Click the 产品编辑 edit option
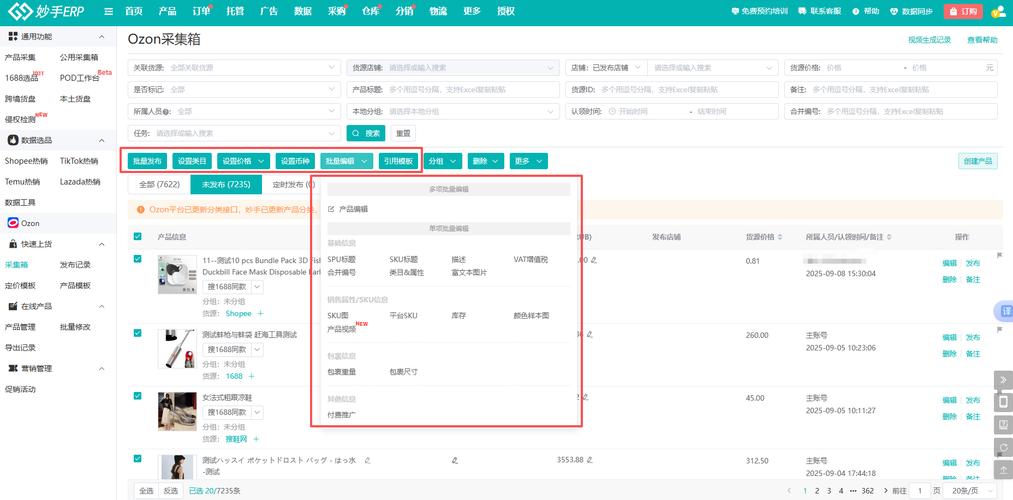Image resolution: width=1013 pixels, height=500 pixels. pos(348,209)
